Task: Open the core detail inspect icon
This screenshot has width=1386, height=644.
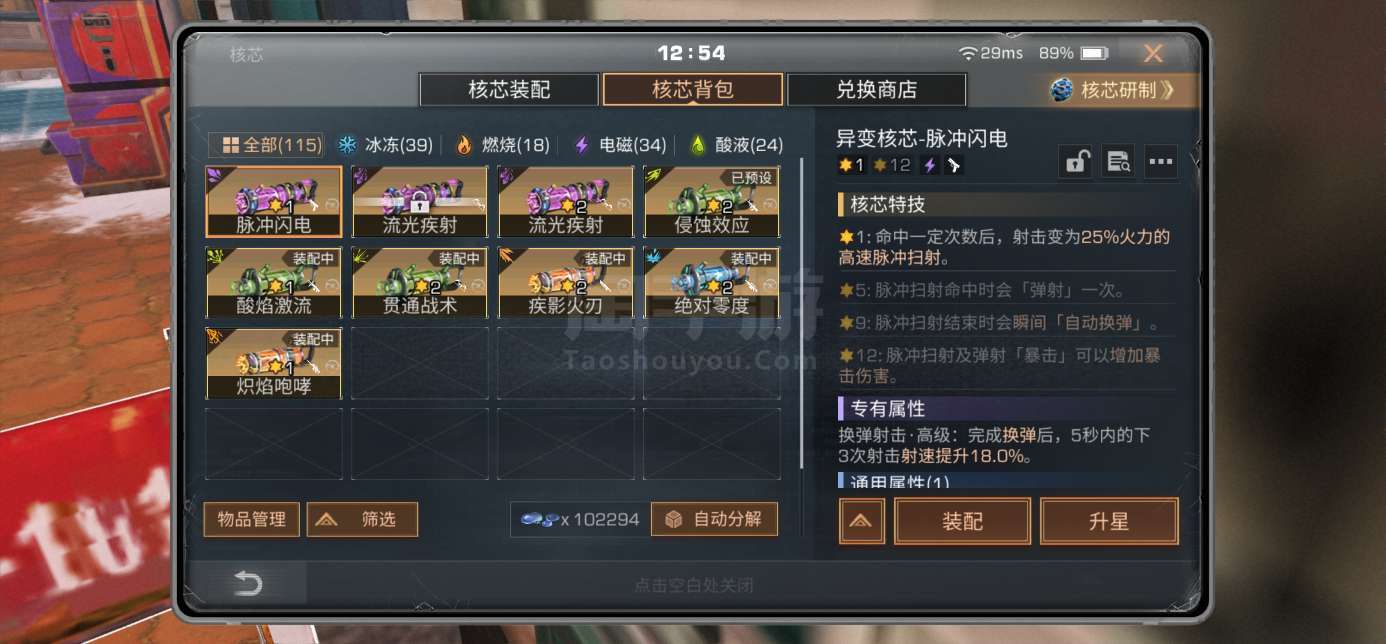Action: (x=1118, y=162)
